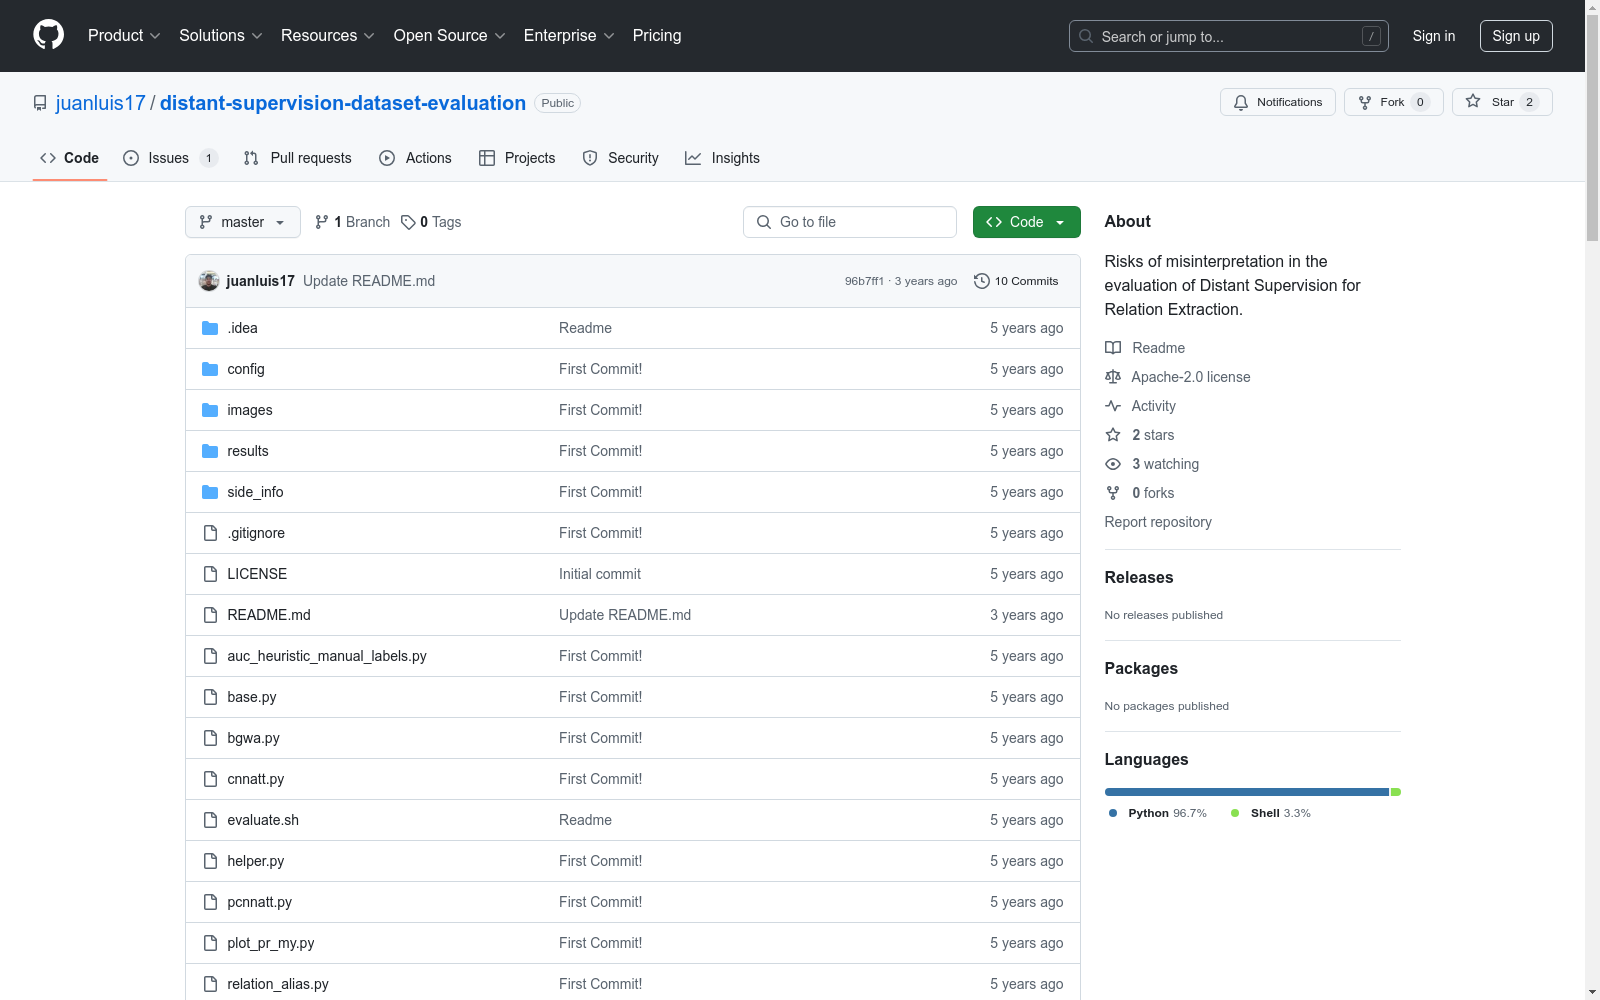Click the file icon beside .gitignore
The width and height of the screenshot is (1600, 1000).
[x=210, y=533]
